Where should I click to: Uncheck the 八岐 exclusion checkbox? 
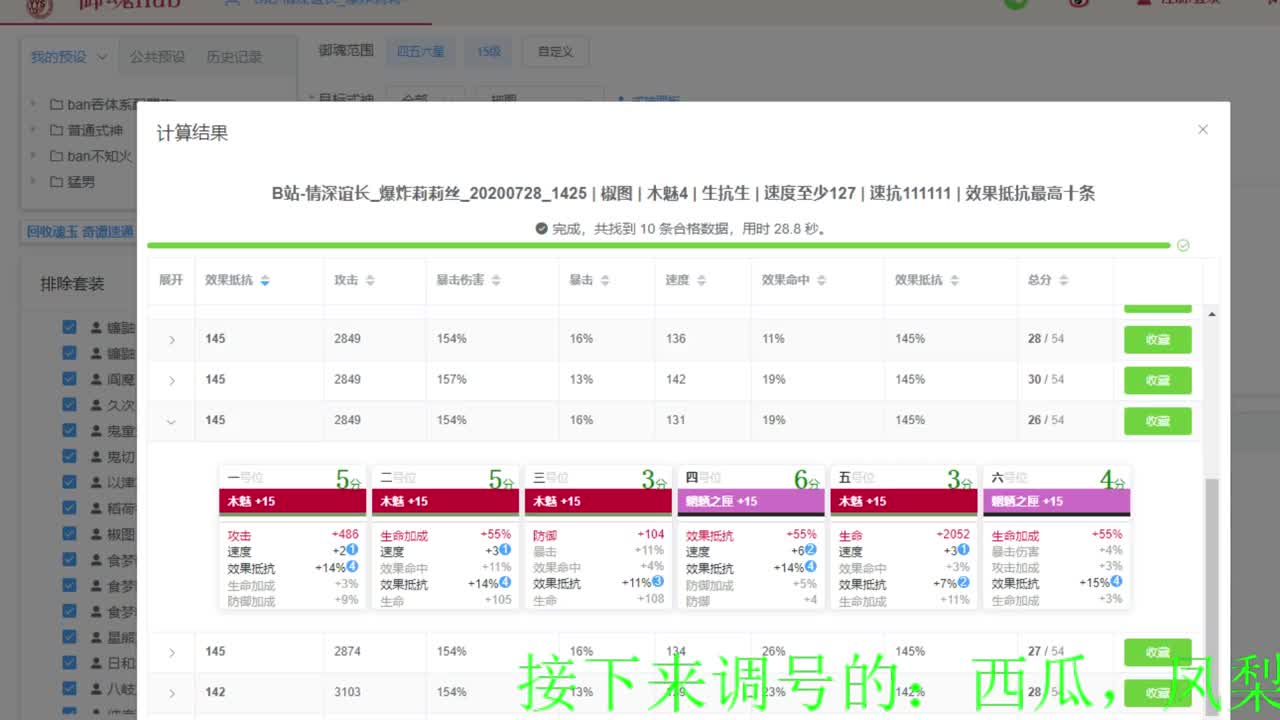[69, 689]
